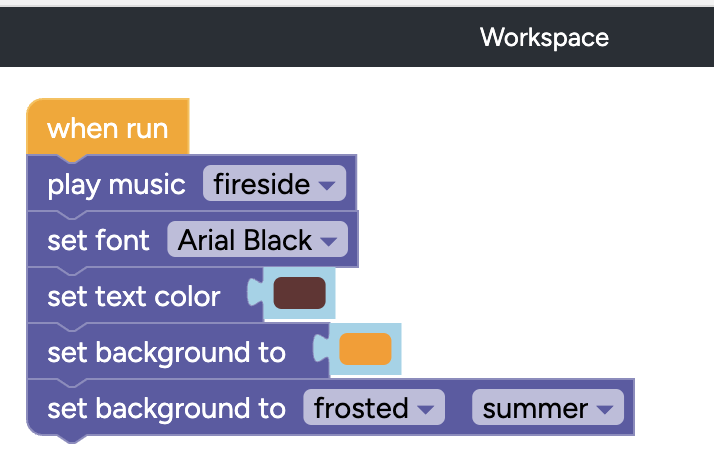Click the arrow icon next to summer
714x476 pixels.
tap(604, 409)
